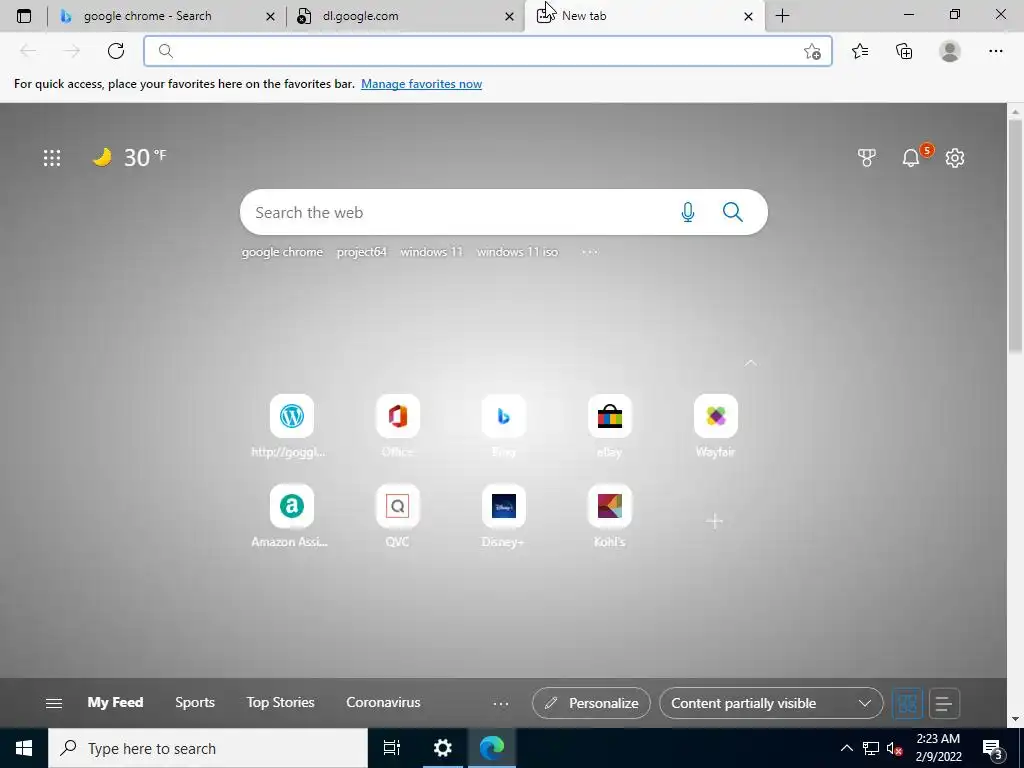
Task: Add this page to favorites star icon
Action: coord(812,52)
